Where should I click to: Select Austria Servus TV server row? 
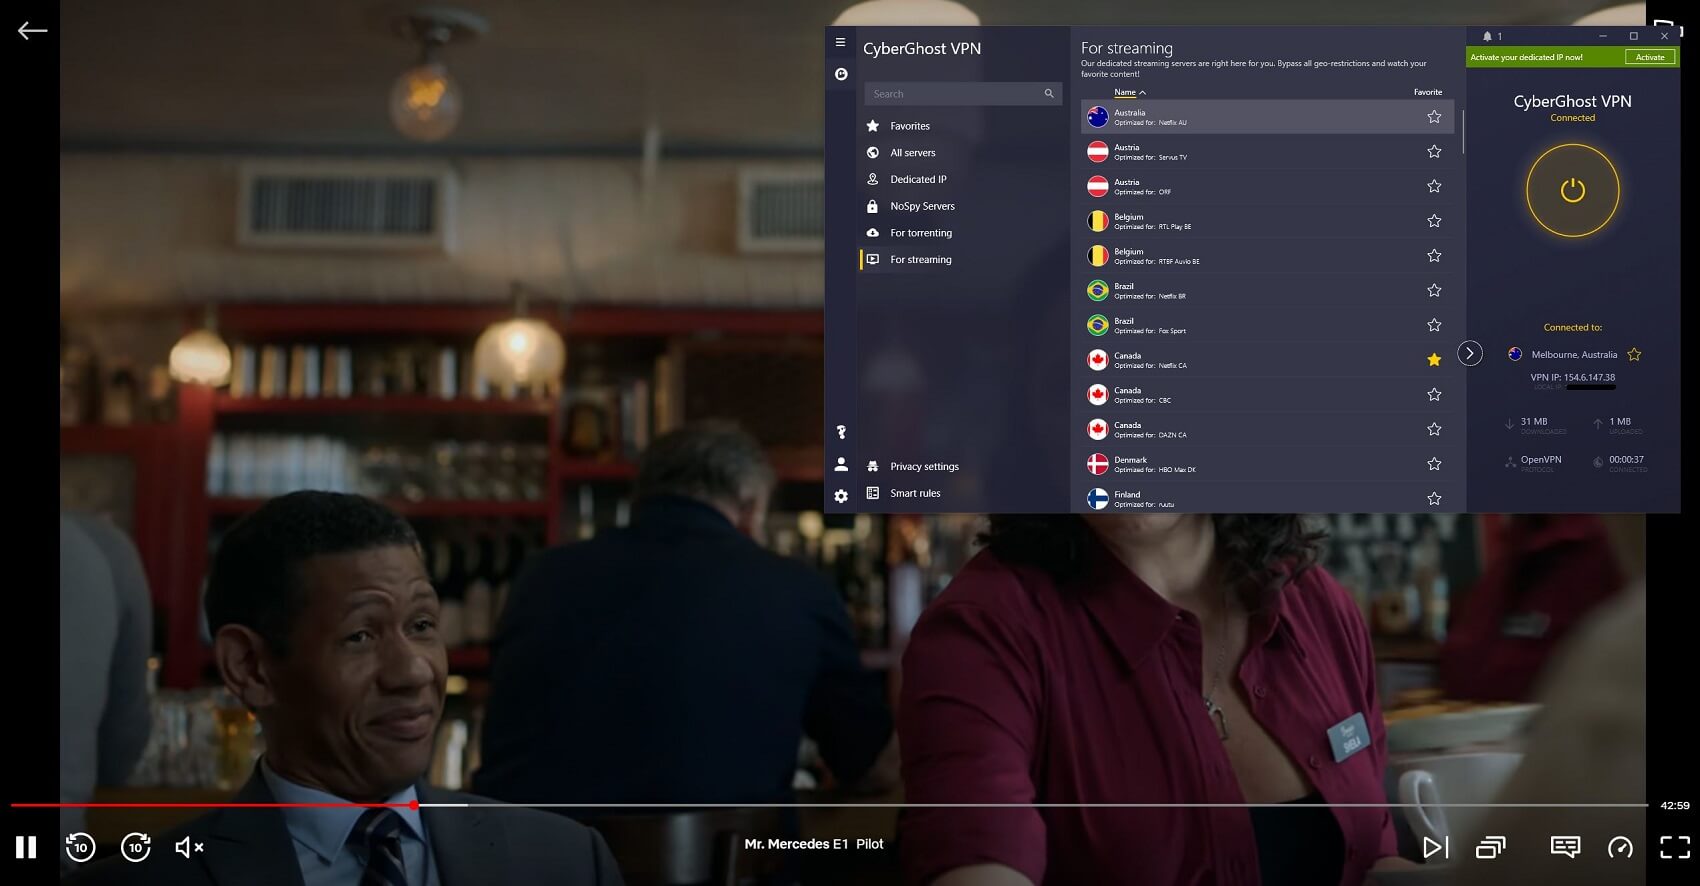[1267, 152]
